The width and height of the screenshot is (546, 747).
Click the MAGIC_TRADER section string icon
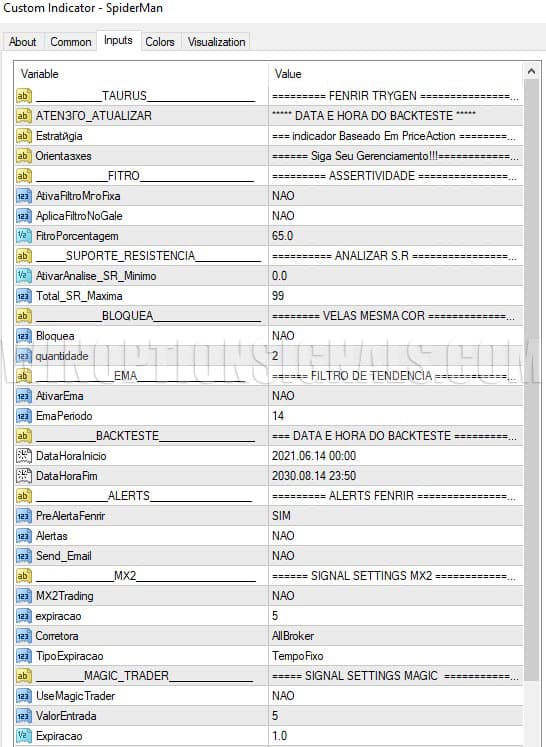pos(23,676)
